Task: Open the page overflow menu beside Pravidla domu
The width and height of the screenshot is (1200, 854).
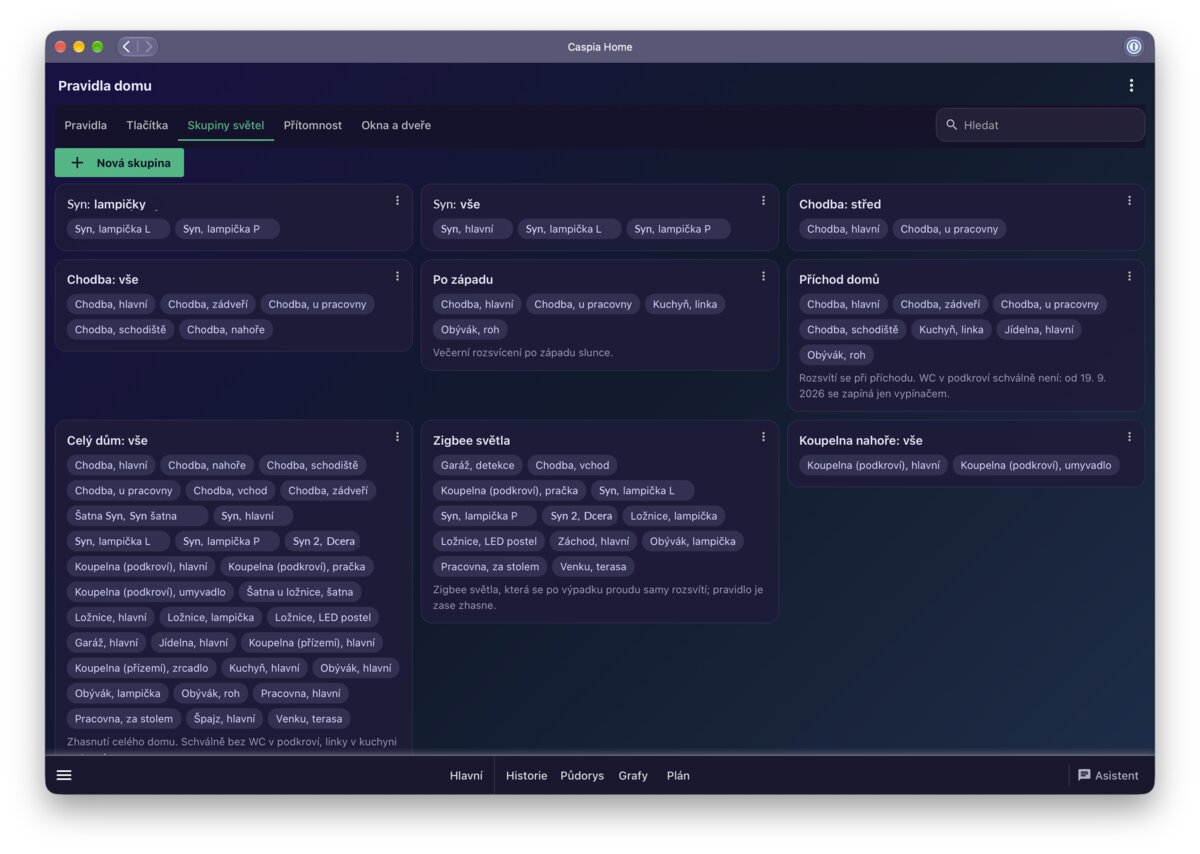Action: pos(1131,86)
